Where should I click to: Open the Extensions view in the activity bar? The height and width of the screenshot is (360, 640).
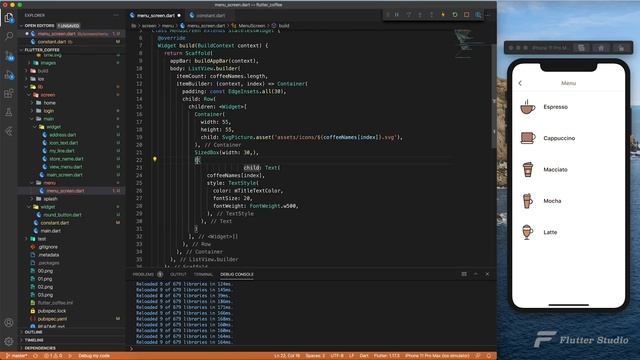point(9,94)
